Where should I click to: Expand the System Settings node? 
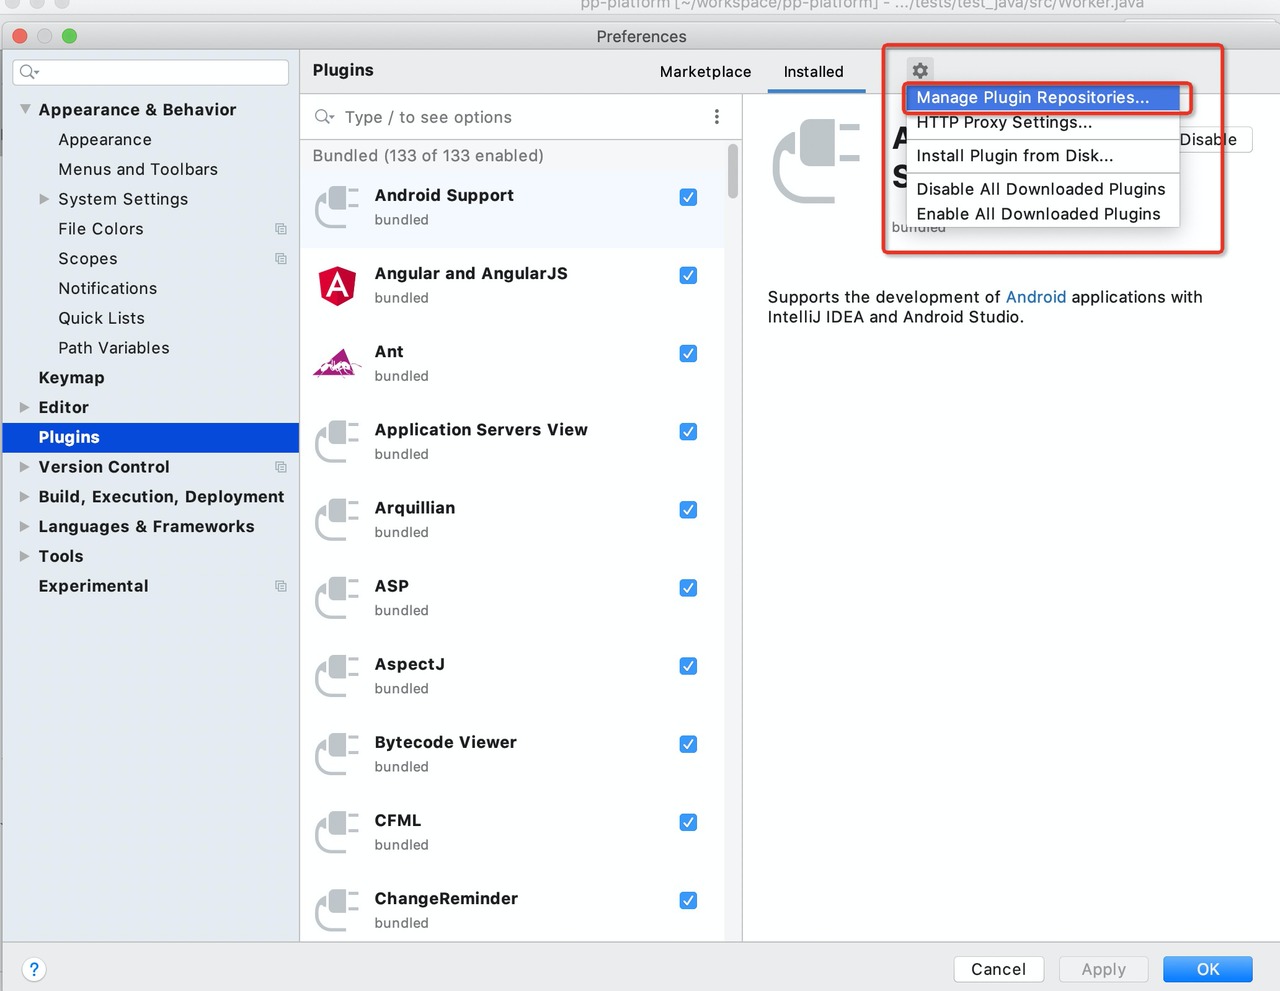tap(44, 199)
